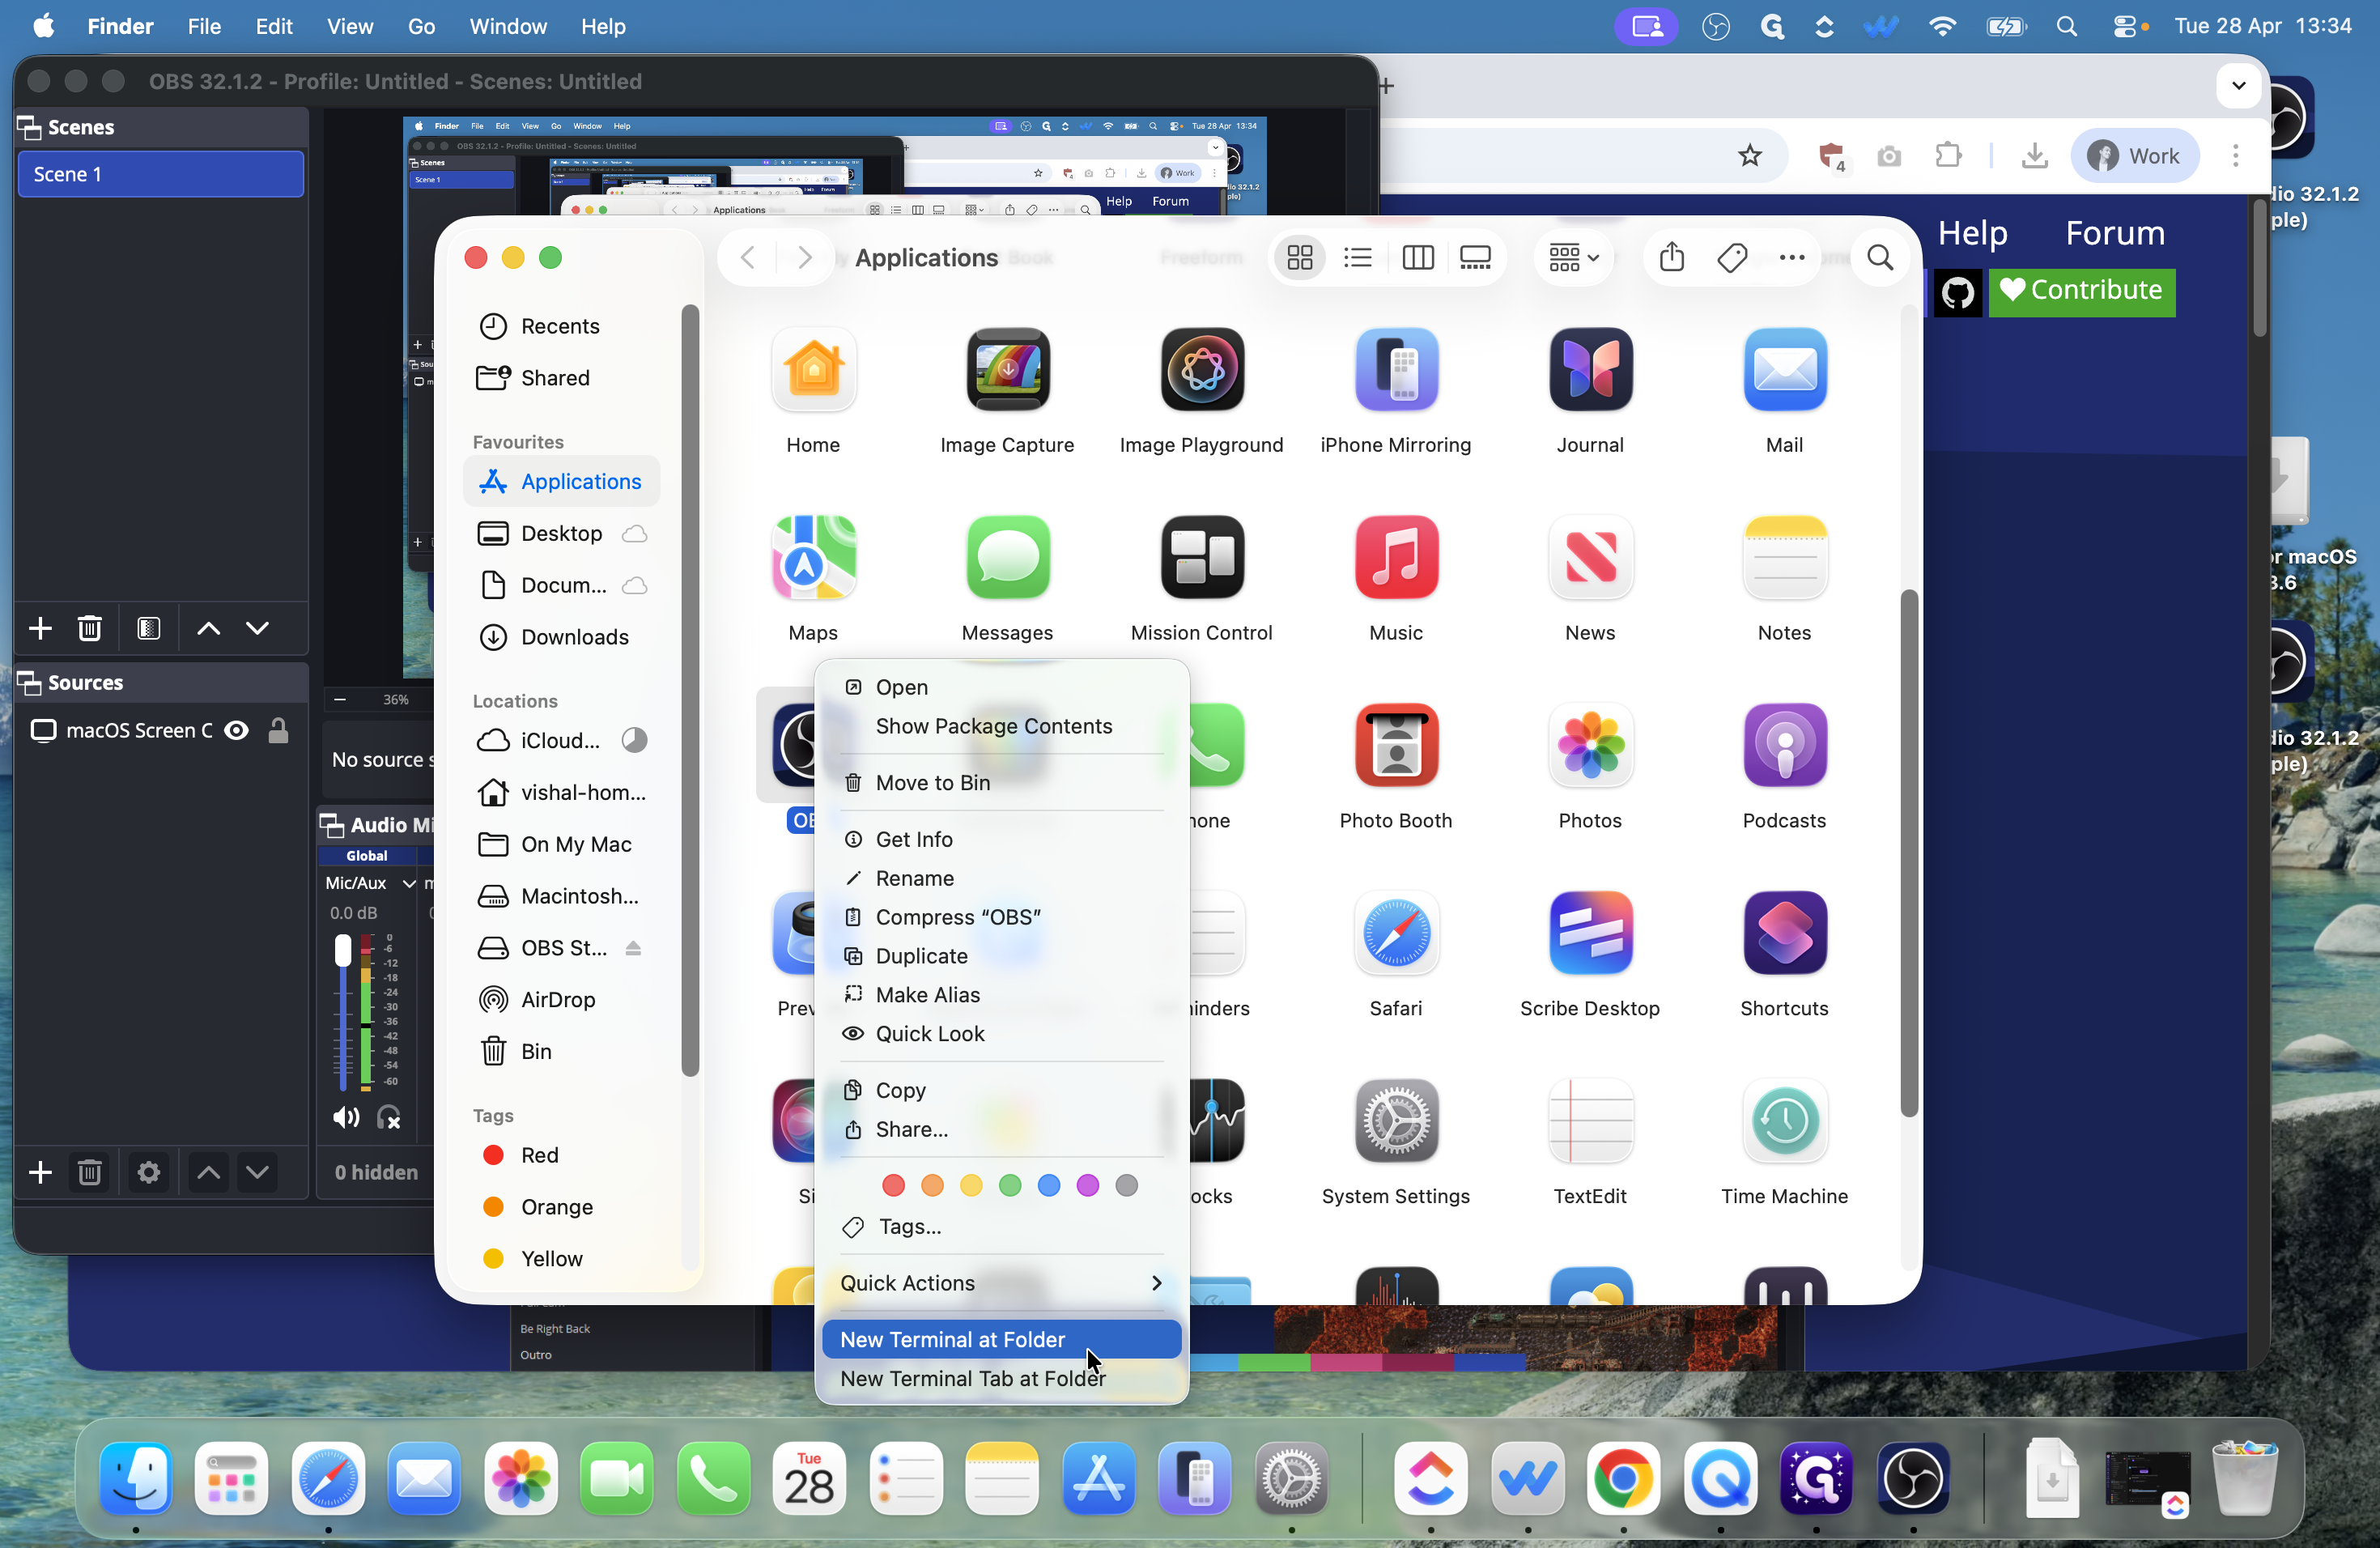Viewport: 2380px width, 1548px height.
Task: Open Finder search magnifier
Action: 1880,258
